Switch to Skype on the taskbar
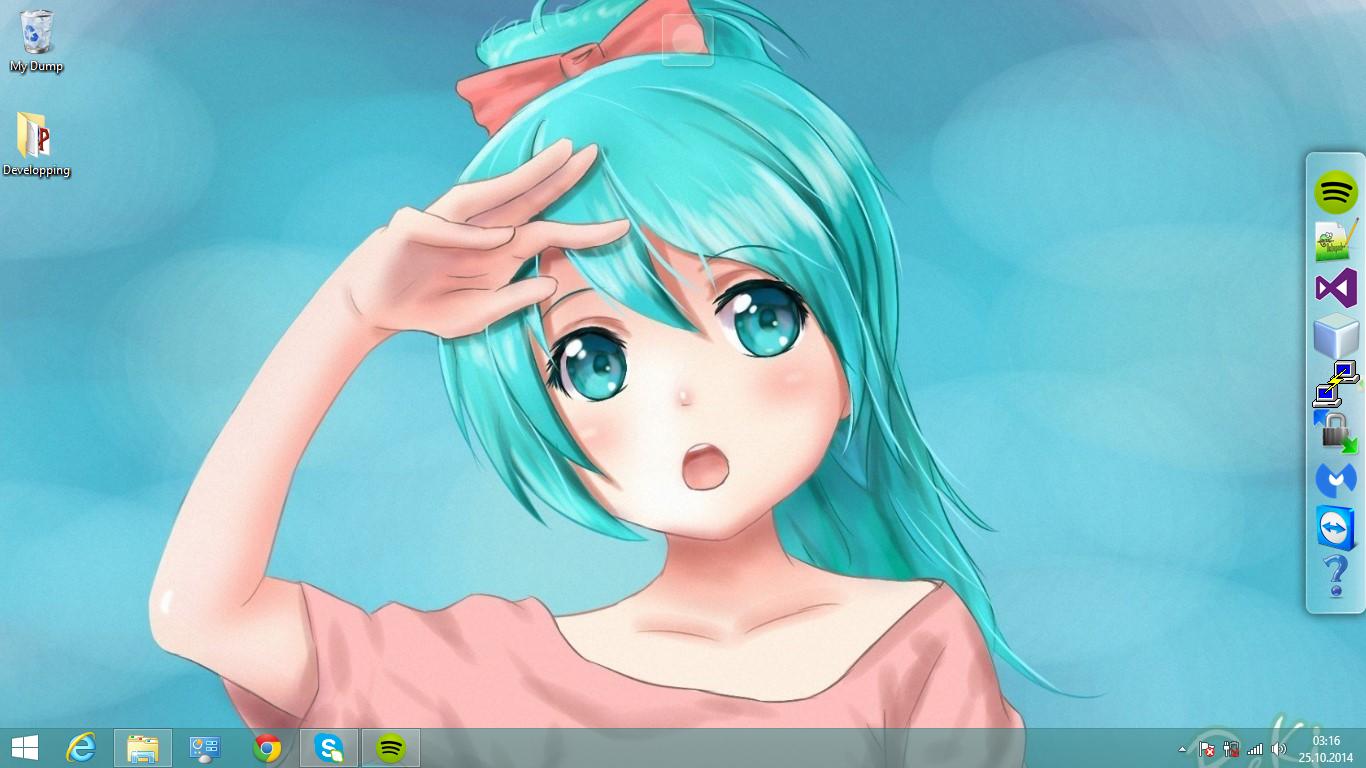The height and width of the screenshot is (768, 1366). click(x=329, y=748)
